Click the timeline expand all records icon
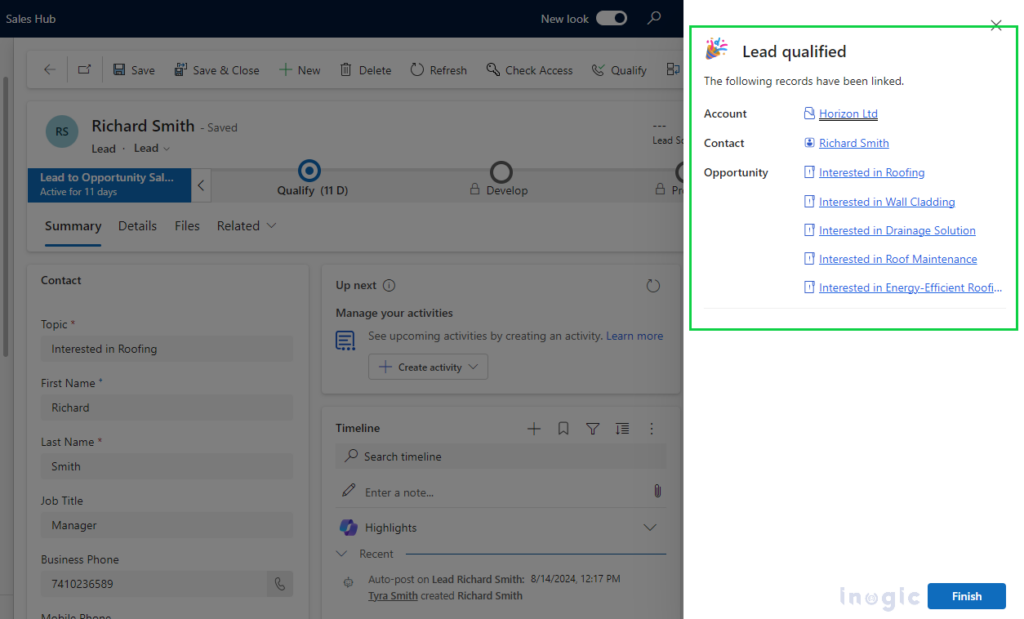The height and width of the screenshot is (619, 1024). click(x=622, y=428)
